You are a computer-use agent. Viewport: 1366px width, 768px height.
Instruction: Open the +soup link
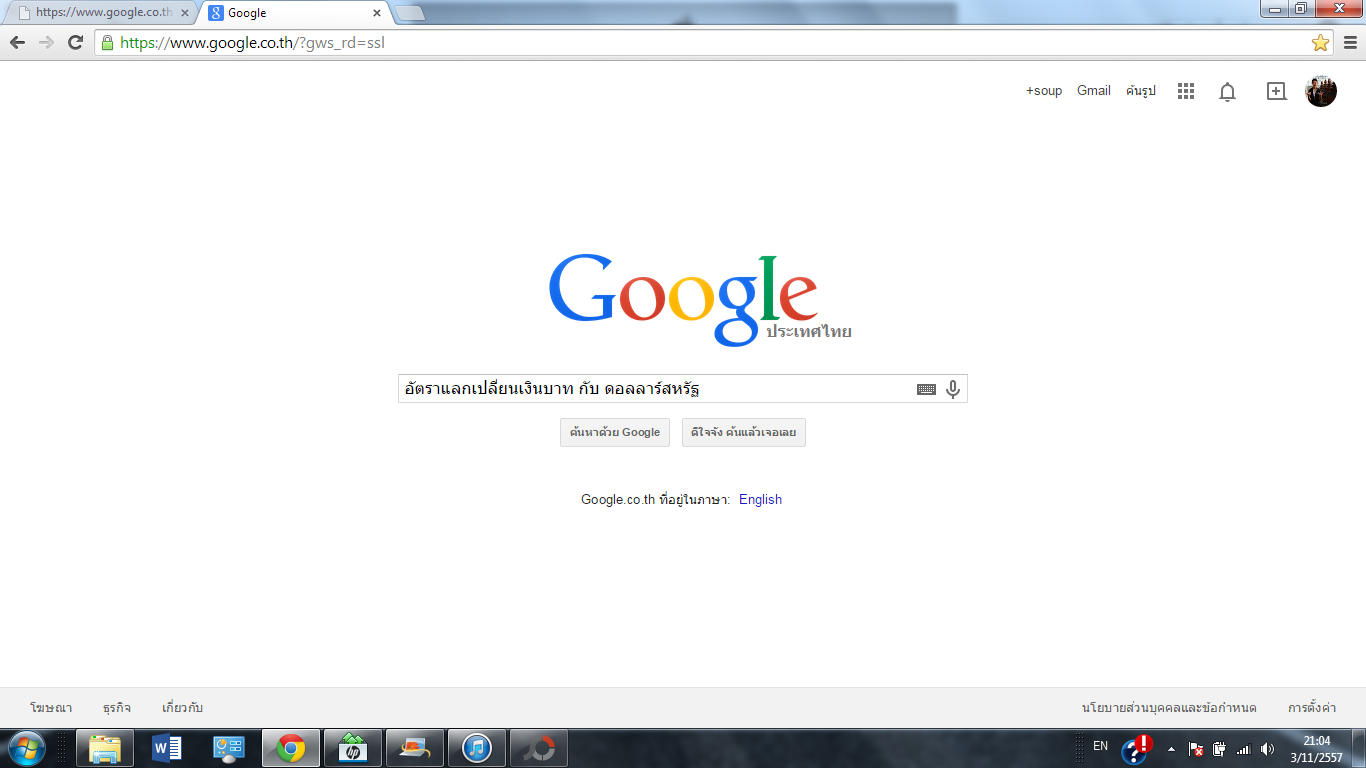[1044, 91]
